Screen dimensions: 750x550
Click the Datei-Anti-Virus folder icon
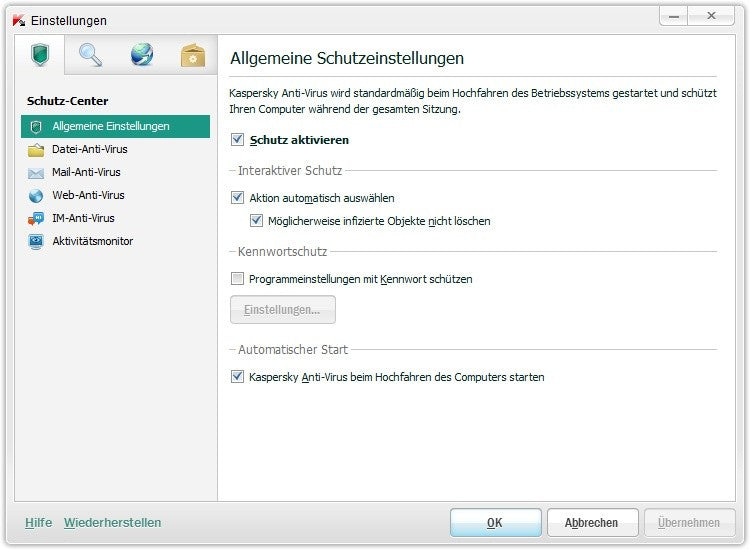36,150
